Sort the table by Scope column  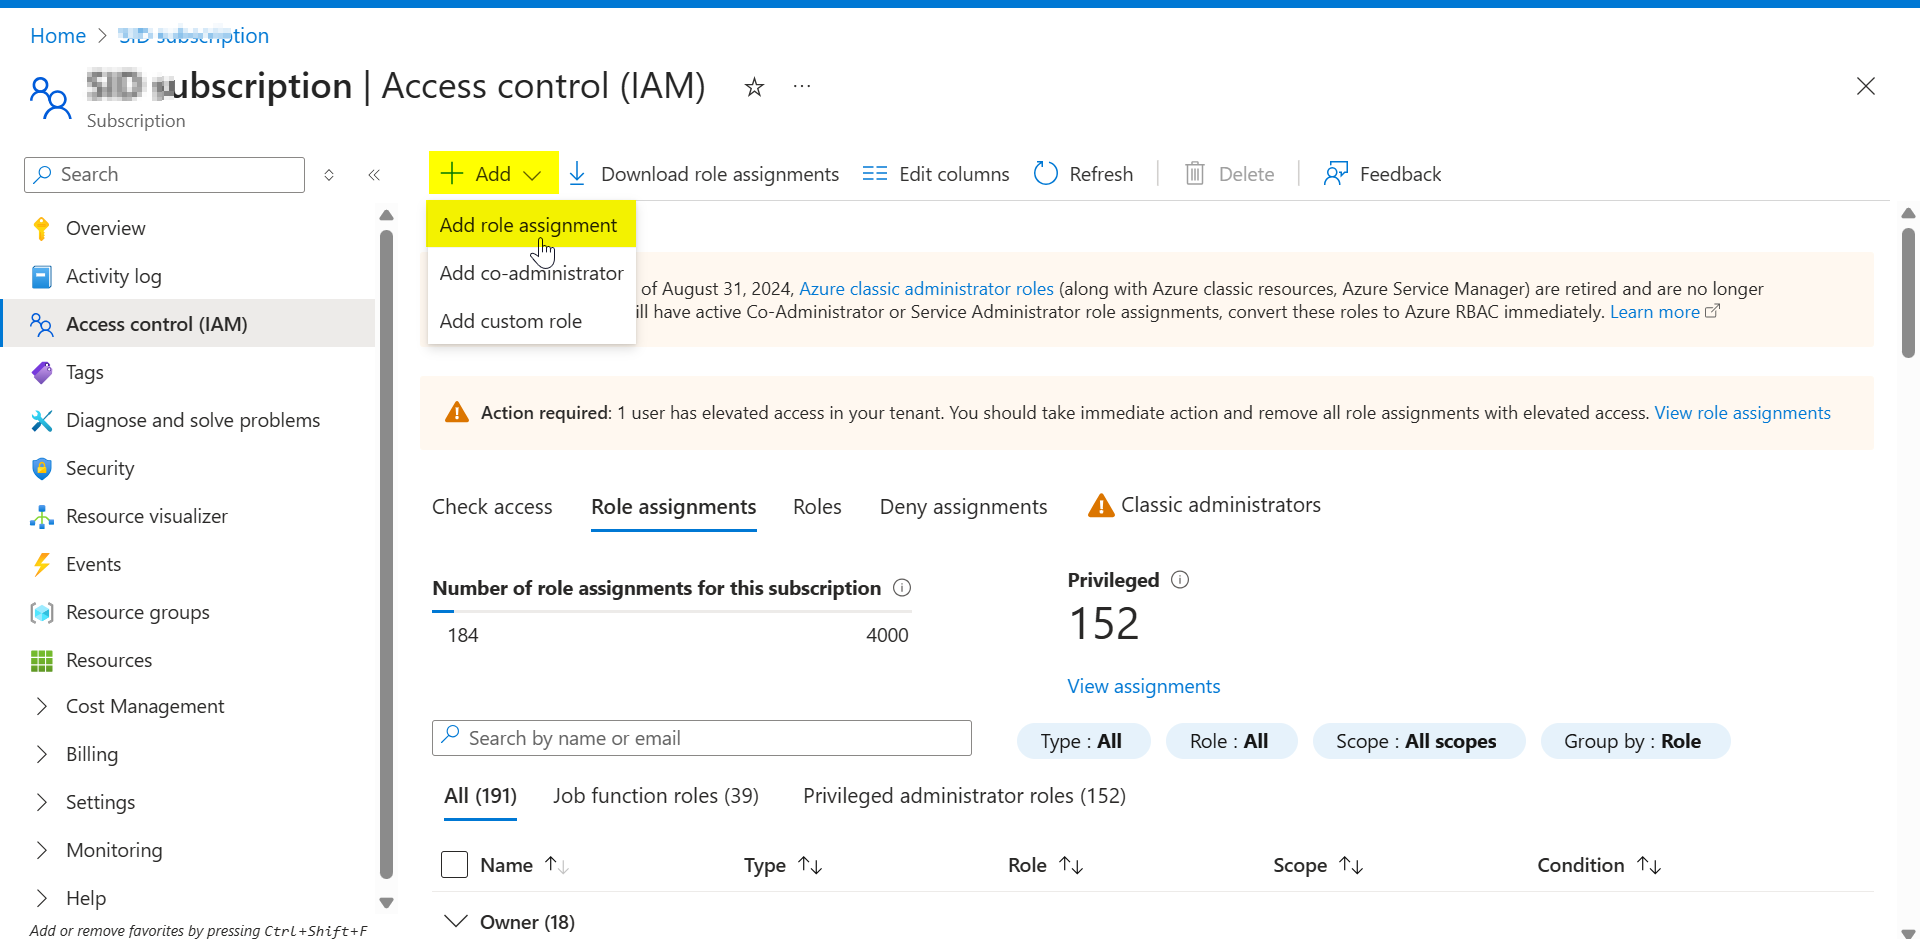[x=1351, y=865]
